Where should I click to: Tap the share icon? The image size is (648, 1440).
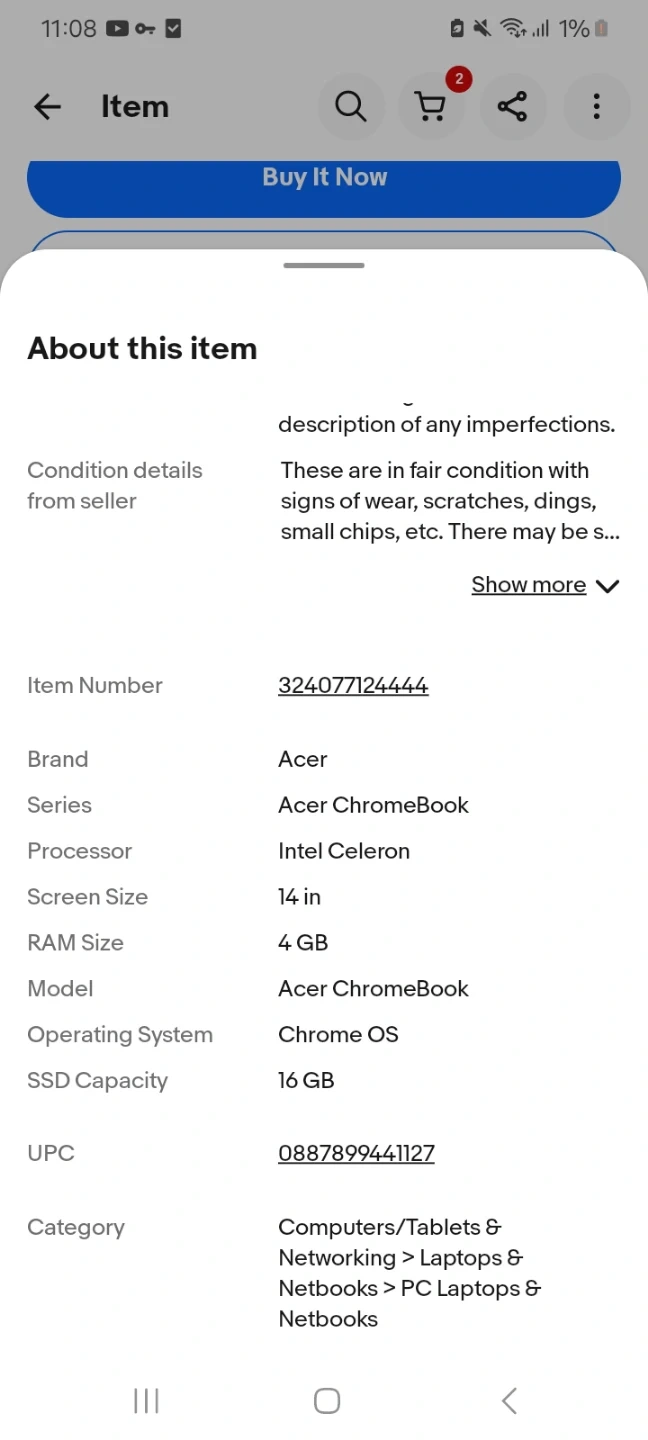click(512, 106)
